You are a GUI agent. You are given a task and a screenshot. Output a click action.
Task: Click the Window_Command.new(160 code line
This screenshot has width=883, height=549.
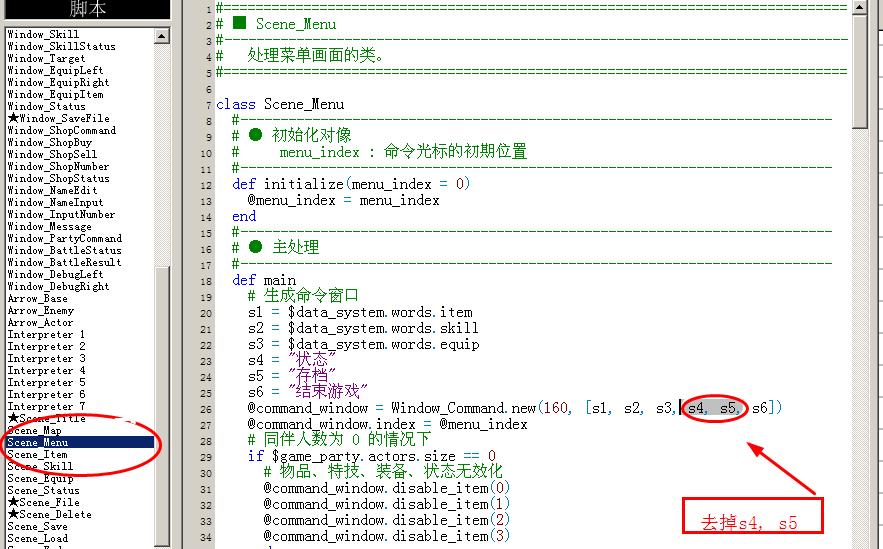515,408
